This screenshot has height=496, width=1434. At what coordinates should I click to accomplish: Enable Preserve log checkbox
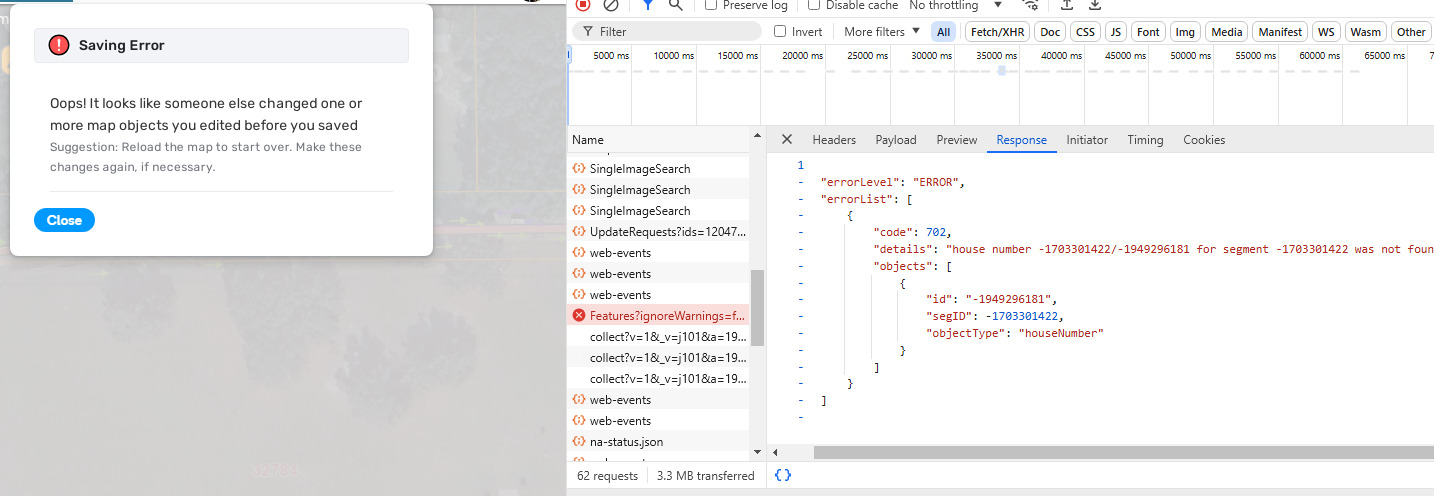(711, 5)
